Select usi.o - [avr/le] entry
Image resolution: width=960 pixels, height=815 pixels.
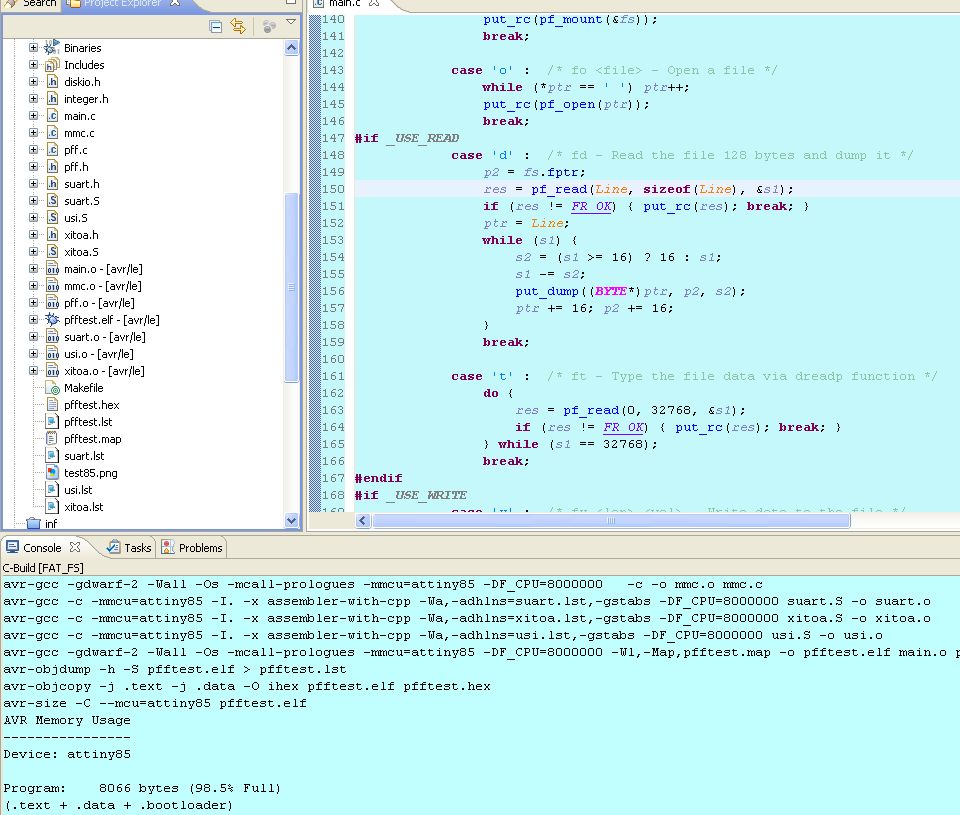(99, 354)
